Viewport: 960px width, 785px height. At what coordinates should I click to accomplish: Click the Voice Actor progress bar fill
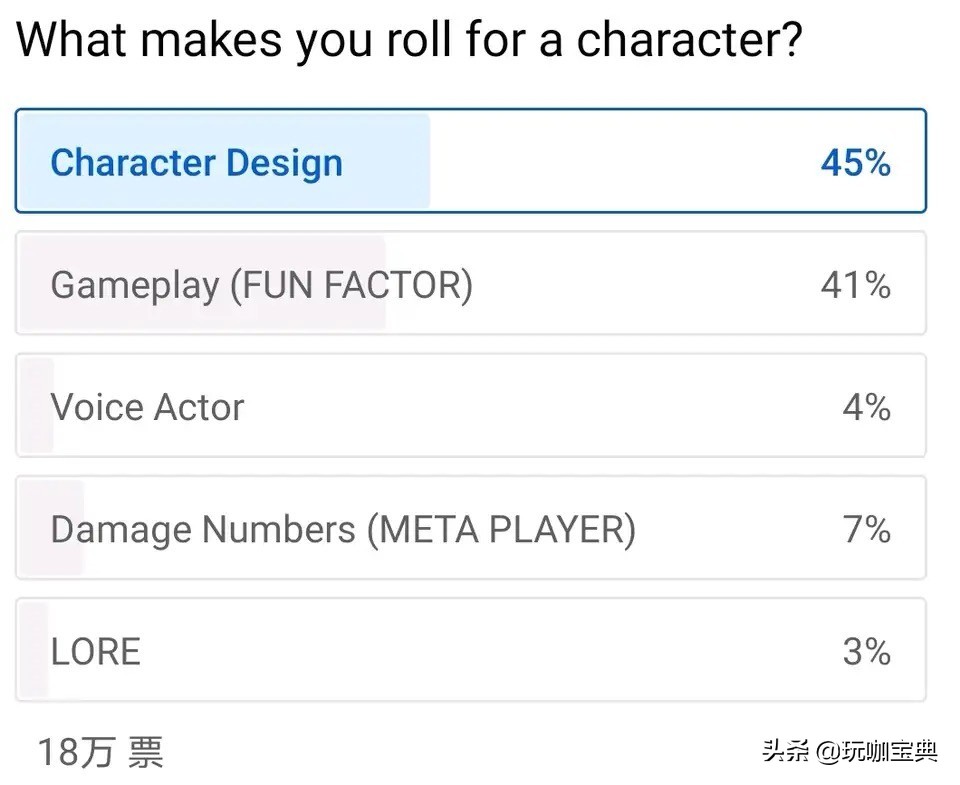37,405
